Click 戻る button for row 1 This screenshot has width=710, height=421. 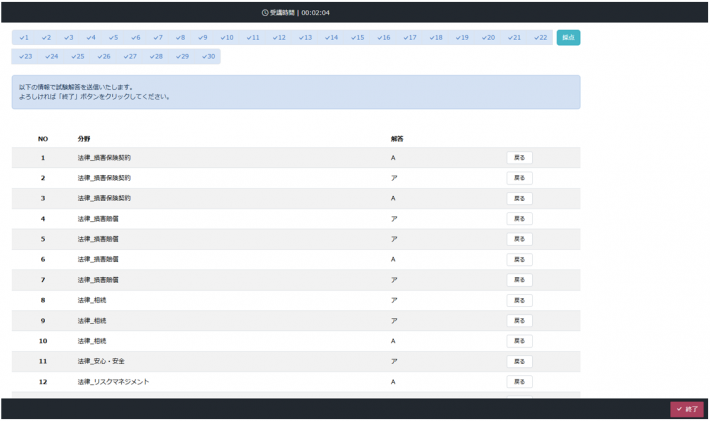point(519,158)
